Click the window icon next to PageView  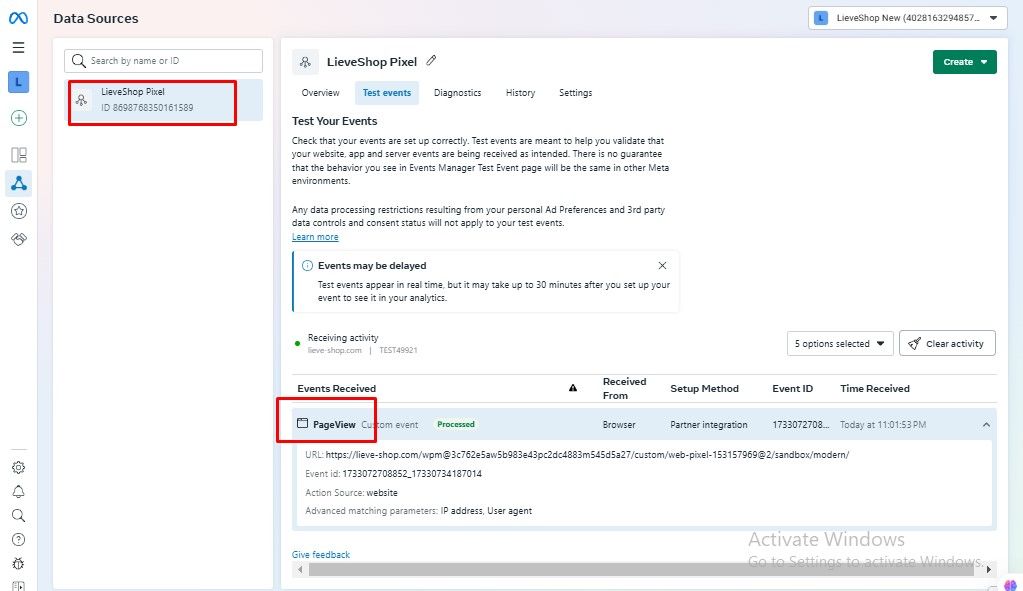[x=302, y=423]
